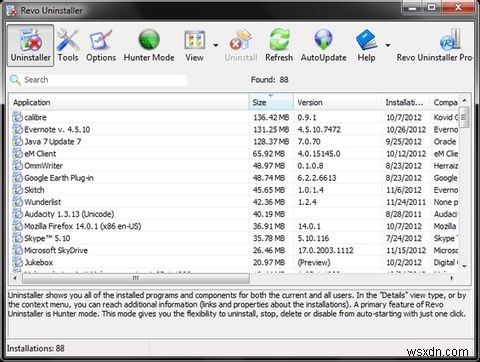Click the (Preview) version cell
This screenshot has width=480, height=362.
click(314, 262)
